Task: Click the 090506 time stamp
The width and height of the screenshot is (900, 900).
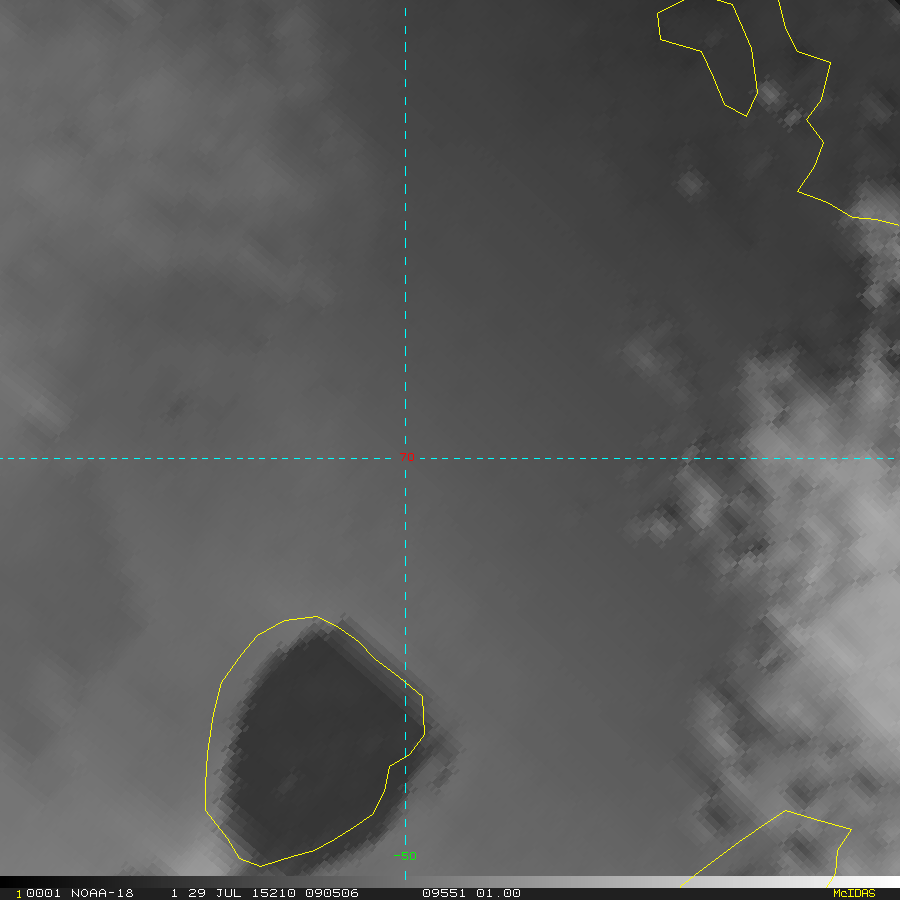Action: [x=332, y=893]
